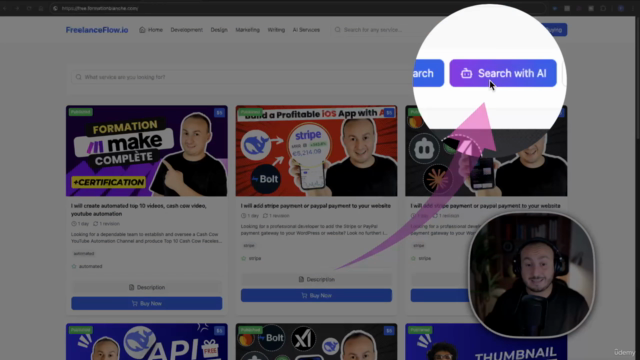Open 'I will create automated top 10 videos' title
Image resolution: width=640 pixels, height=360 pixels.
tap(139, 209)
